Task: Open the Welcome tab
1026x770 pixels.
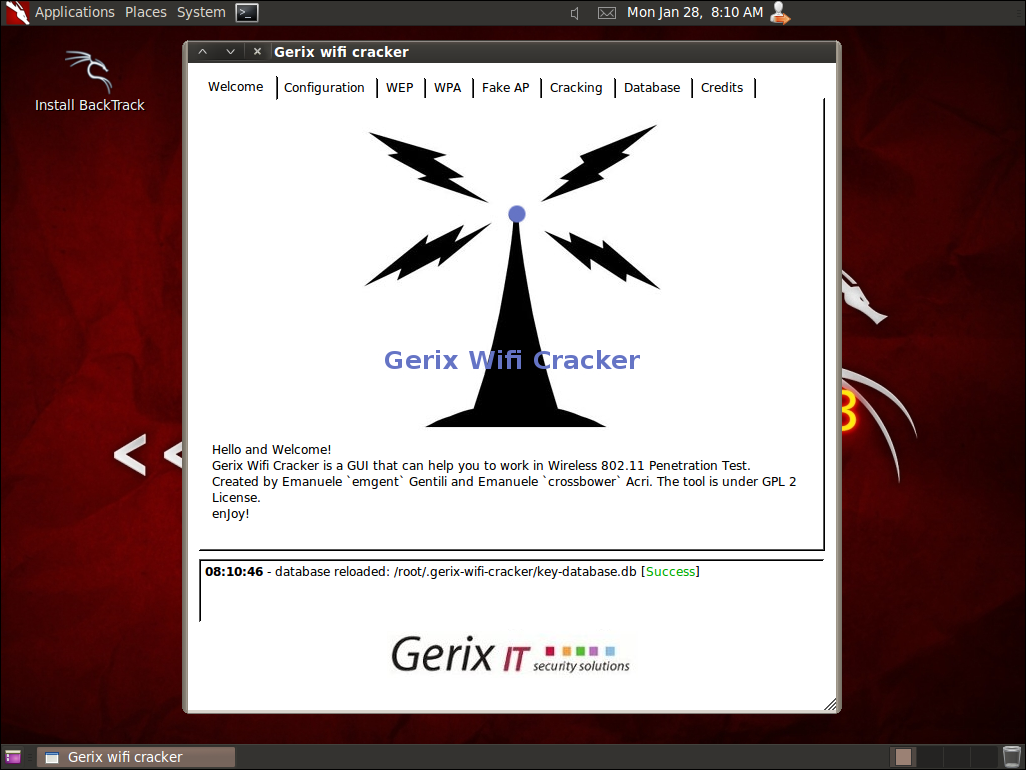Action: (236, 87)
